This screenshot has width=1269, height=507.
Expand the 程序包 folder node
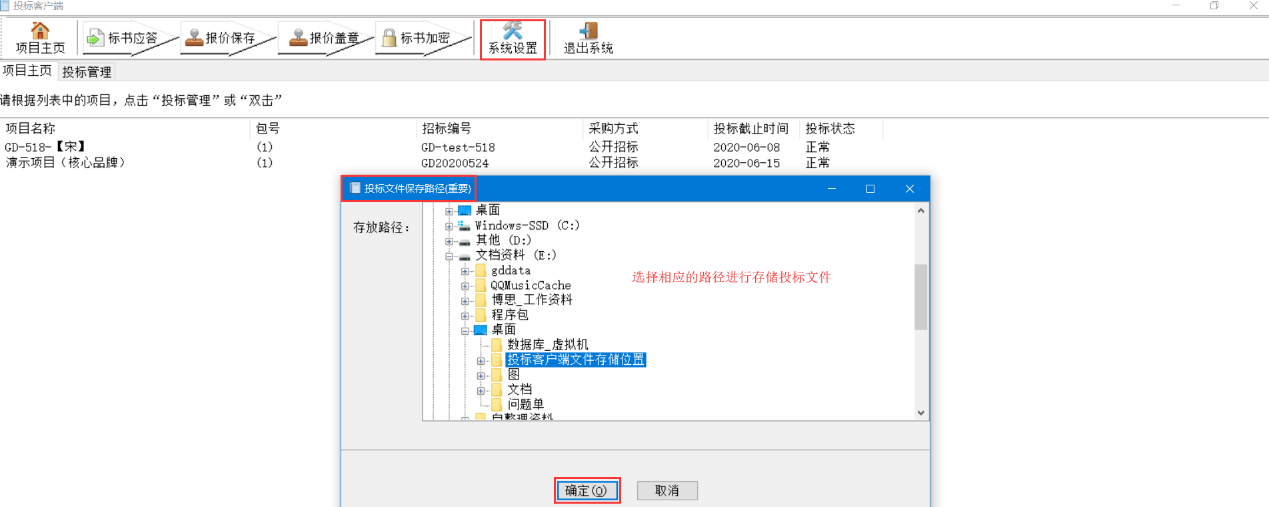[x=465, y=315]
